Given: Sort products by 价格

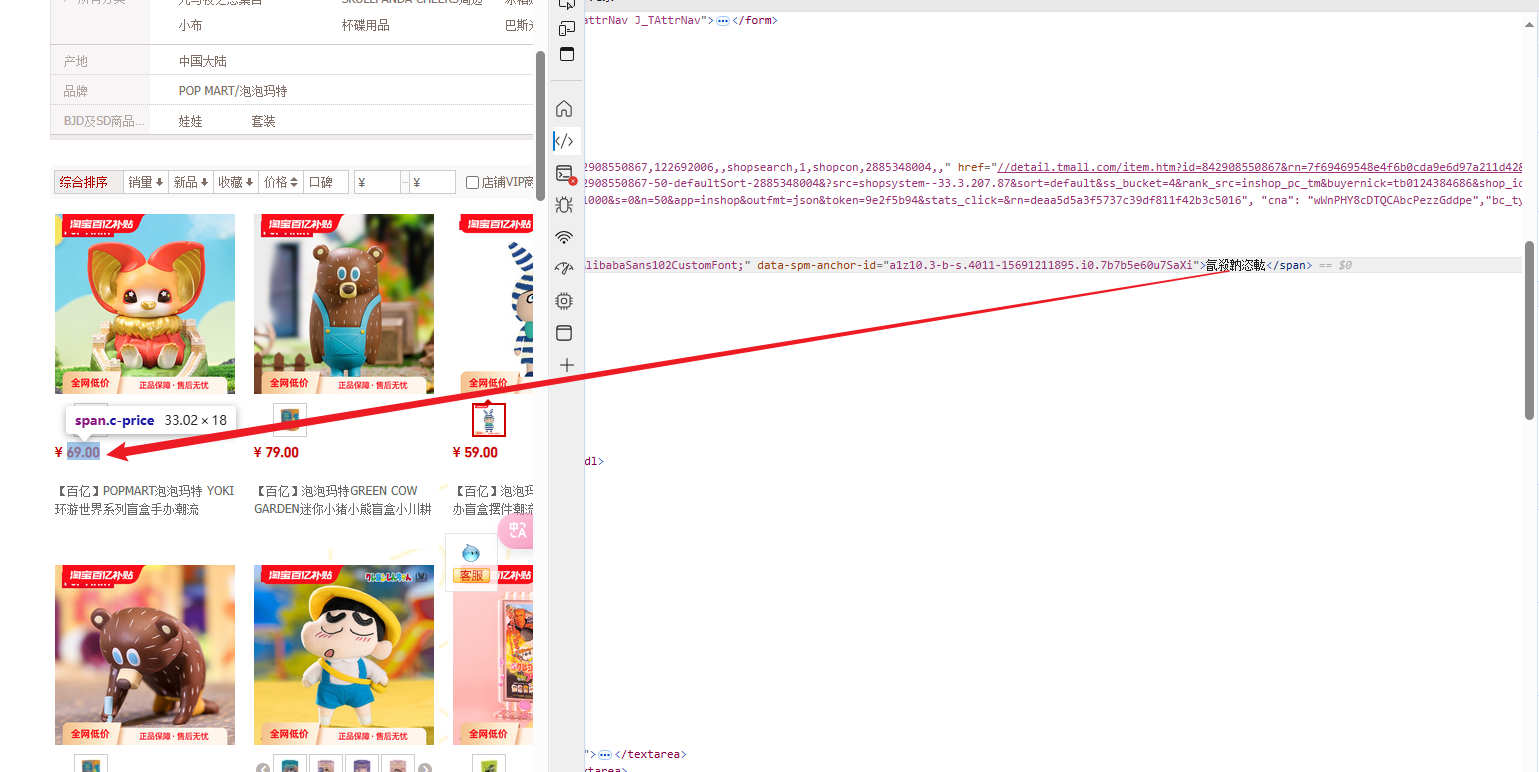Looking at the screenshot, I should click(281, 182).
